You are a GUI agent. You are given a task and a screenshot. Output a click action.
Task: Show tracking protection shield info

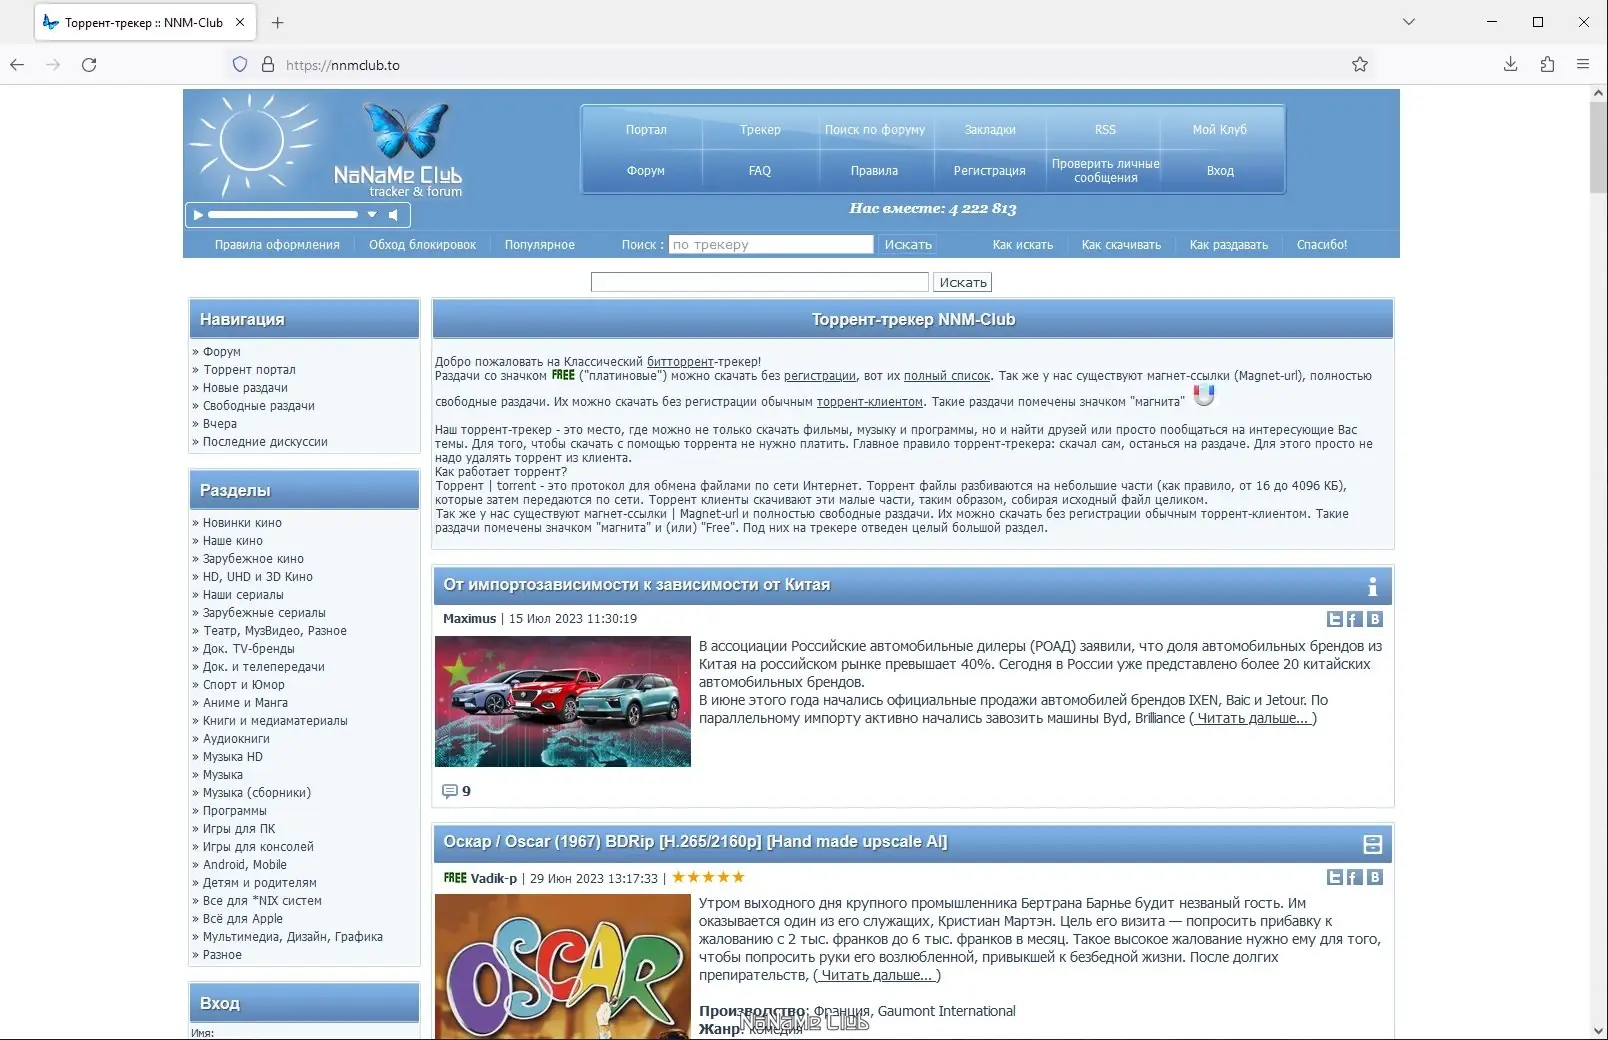pos(240,64)
